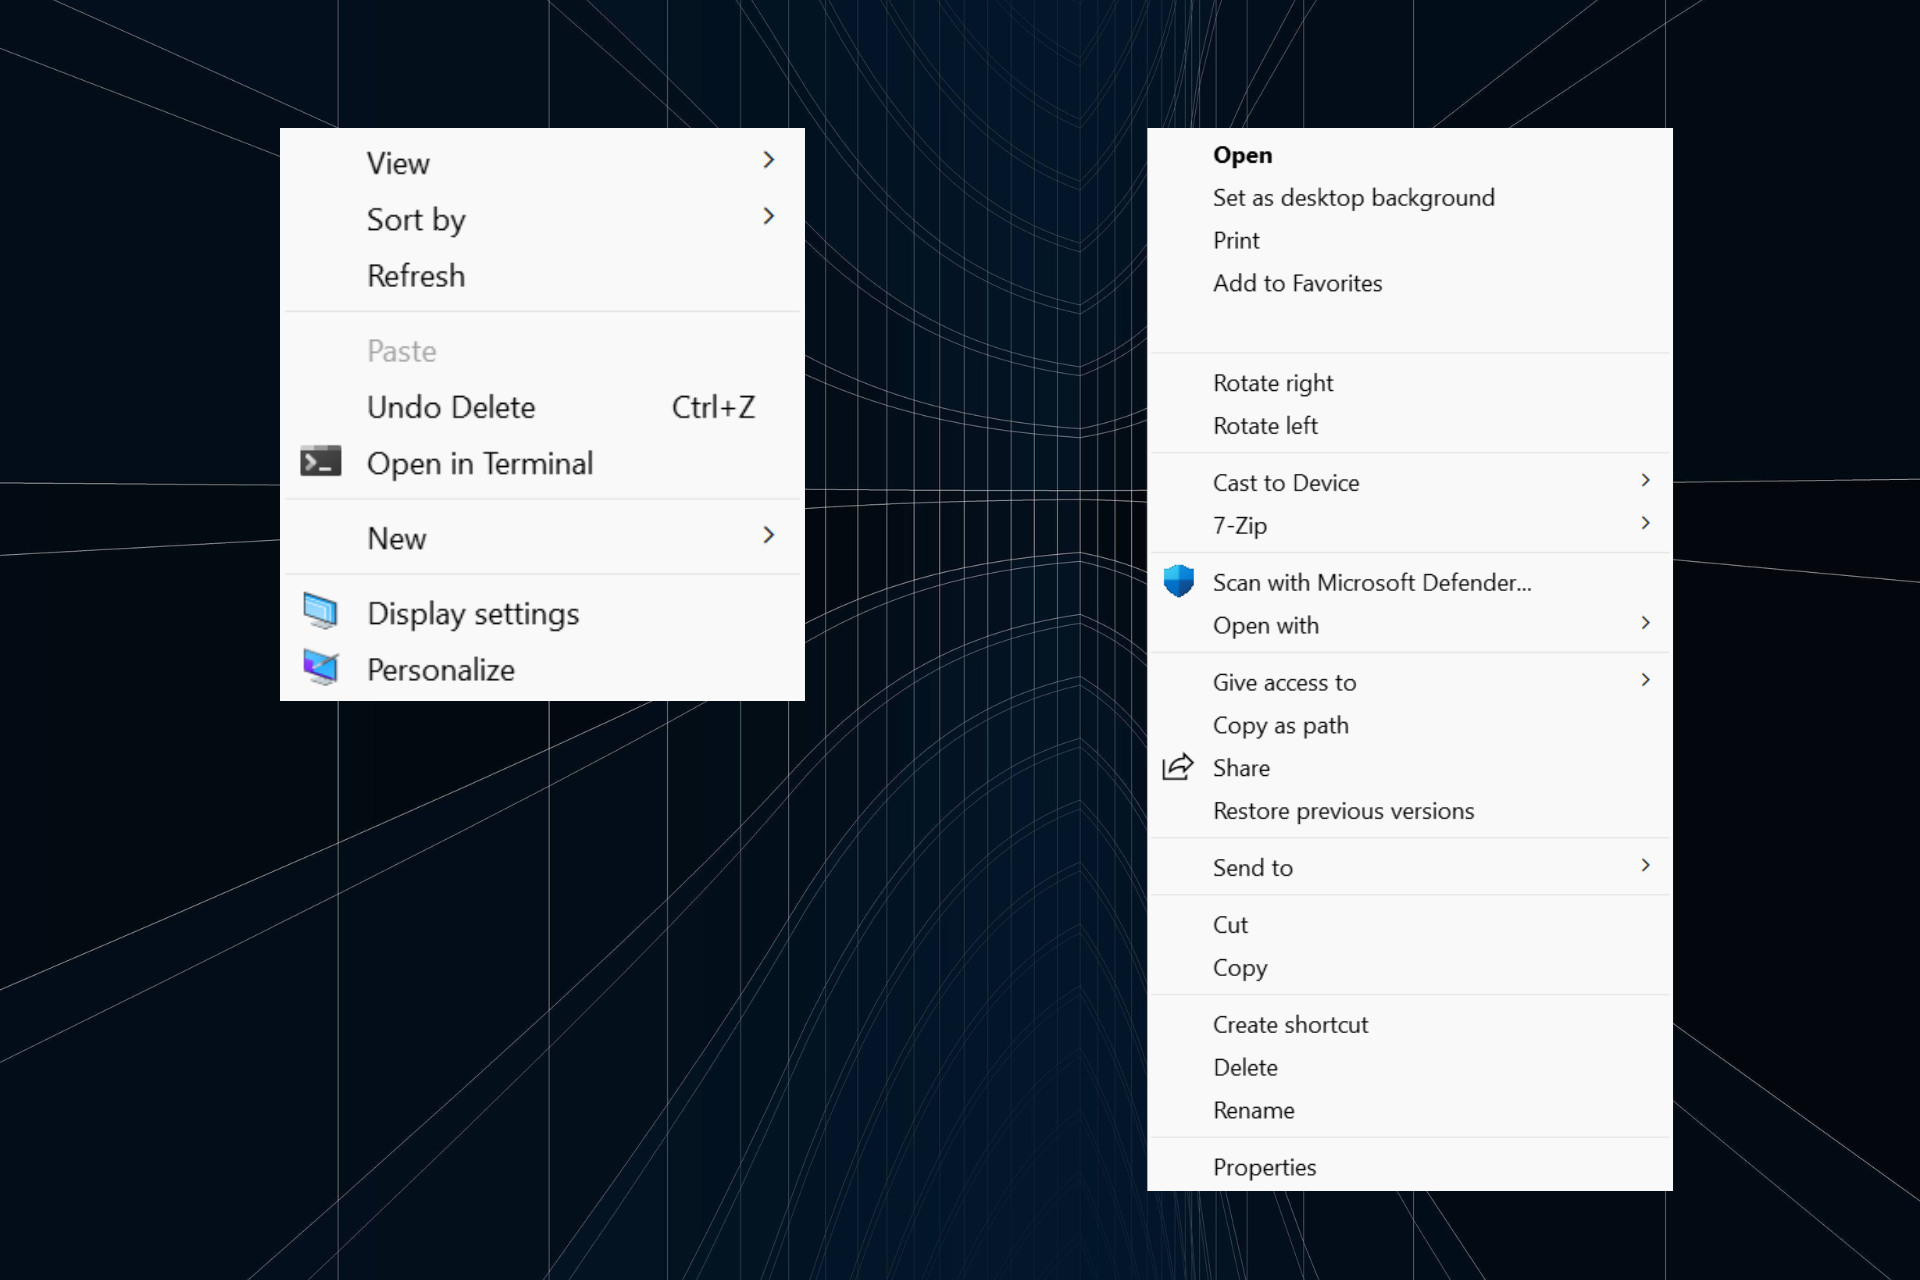Click the Send to arrow icon

(x=1646, y=867)
